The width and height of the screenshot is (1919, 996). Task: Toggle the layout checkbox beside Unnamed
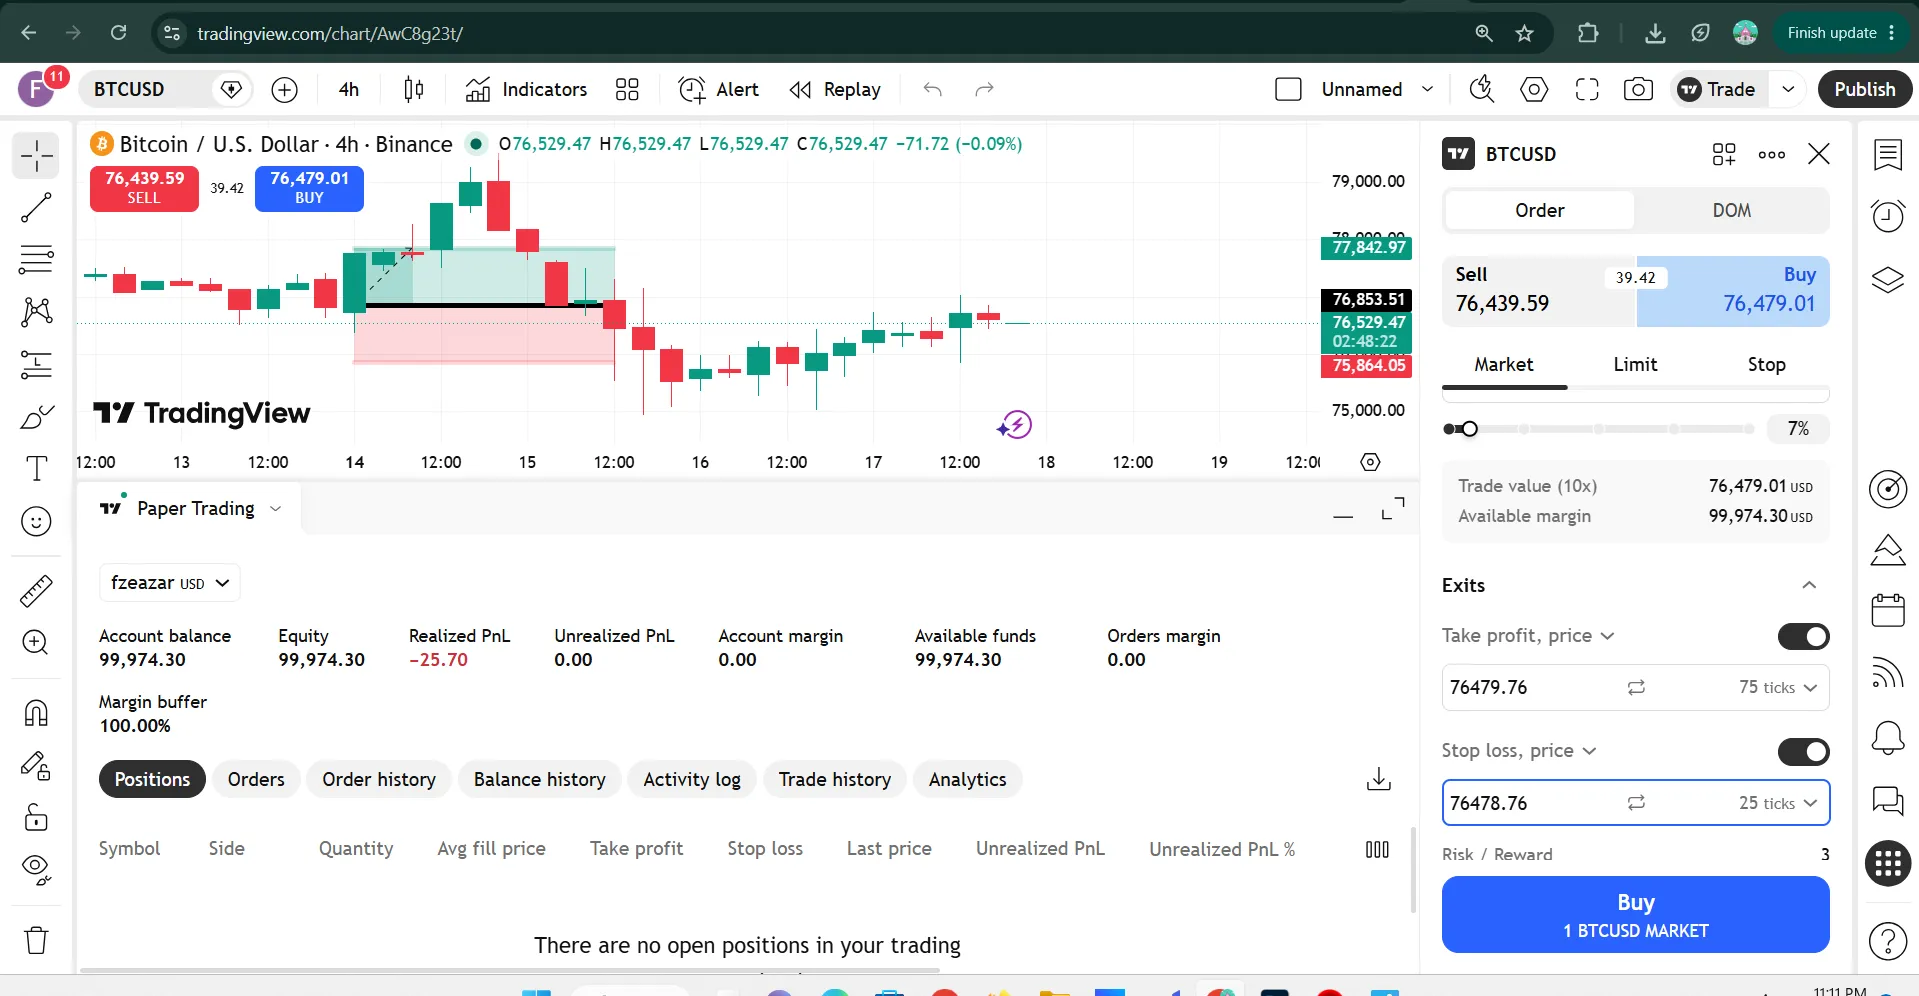pos(1288,89)
